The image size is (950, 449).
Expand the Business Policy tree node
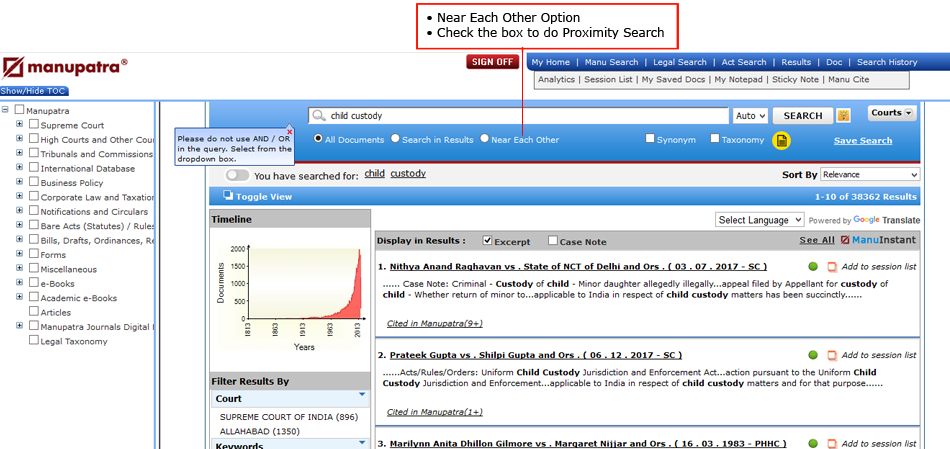click(19, 182)
